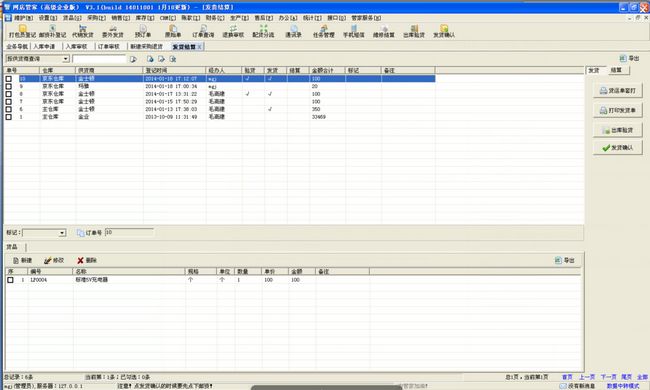Open the 库存 menu
The width and height of the screenshot is (650, 390).
point(145,18)
